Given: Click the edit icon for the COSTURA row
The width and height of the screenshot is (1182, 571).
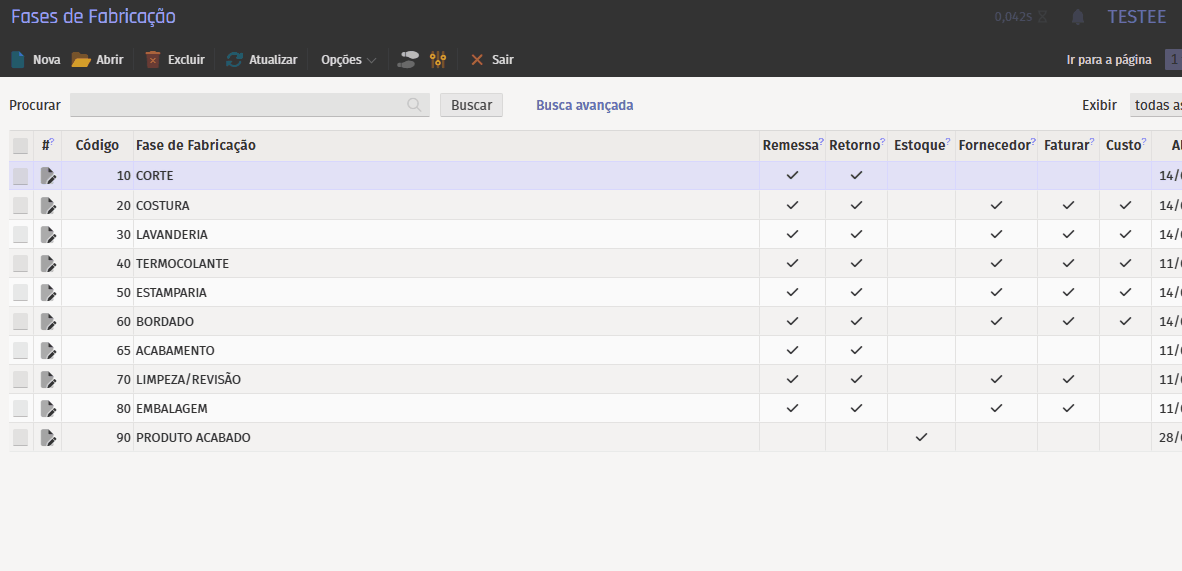Looking at the screenshot, I should tap(48, 205).
